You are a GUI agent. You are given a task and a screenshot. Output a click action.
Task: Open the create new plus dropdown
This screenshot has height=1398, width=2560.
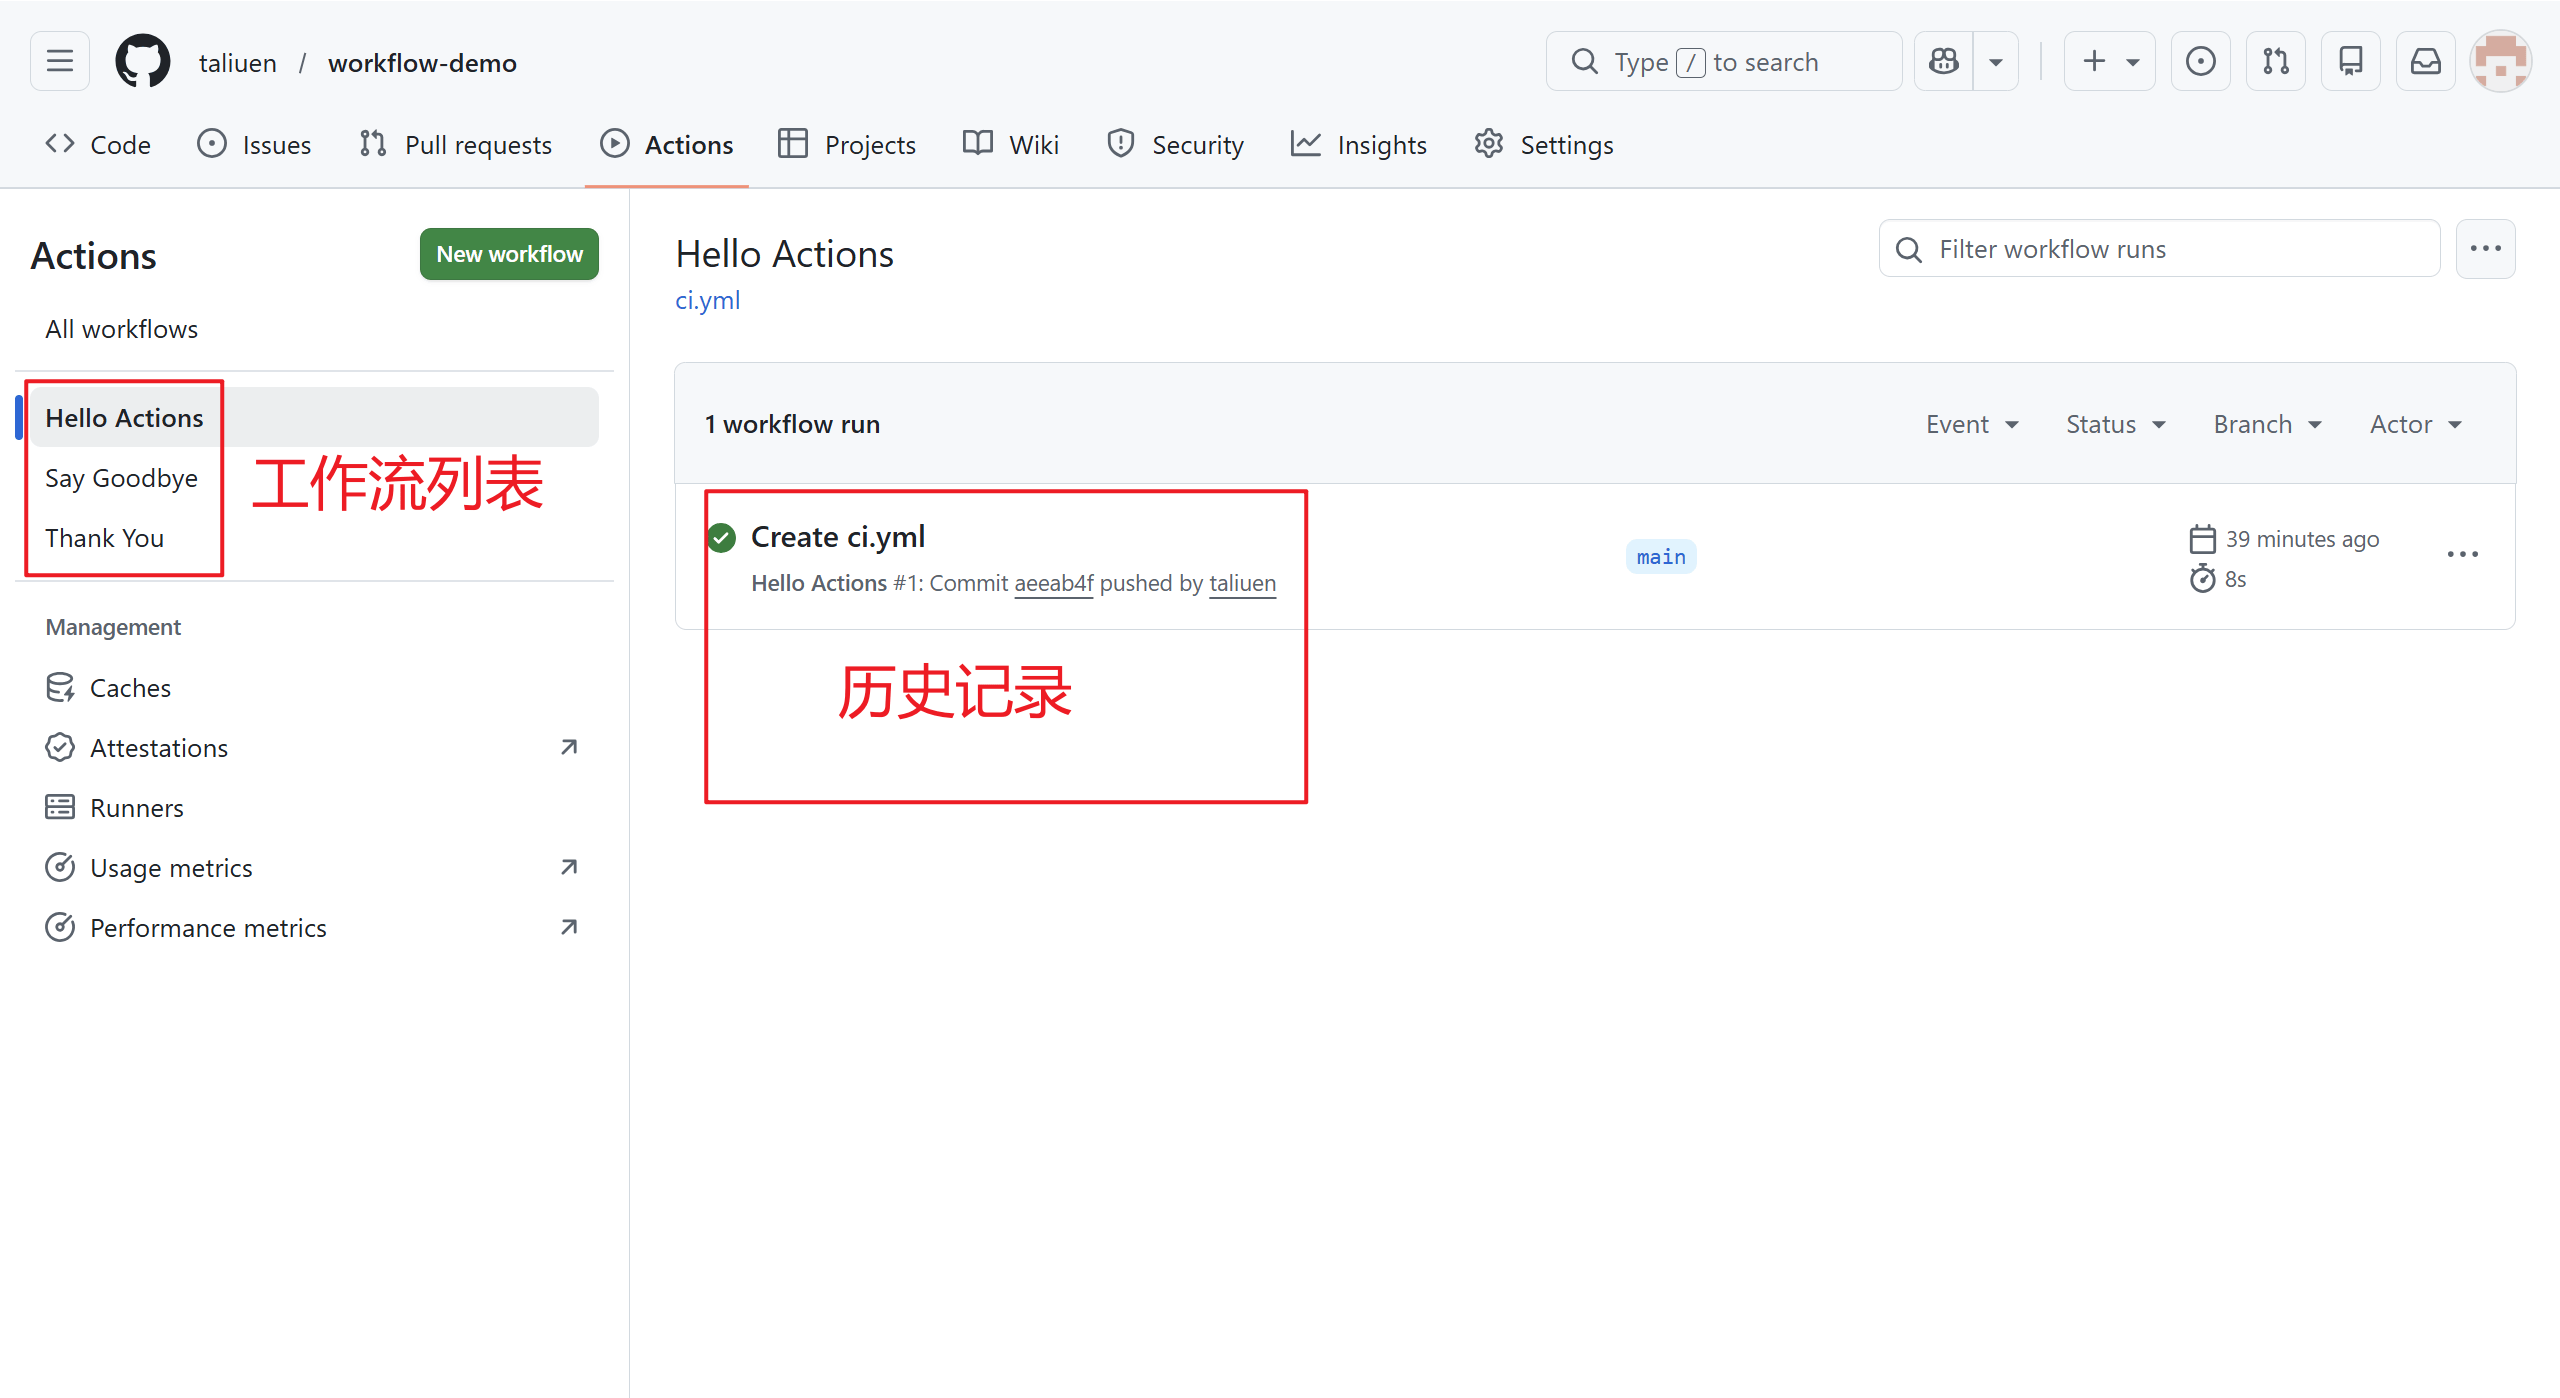pos(2109,62)
